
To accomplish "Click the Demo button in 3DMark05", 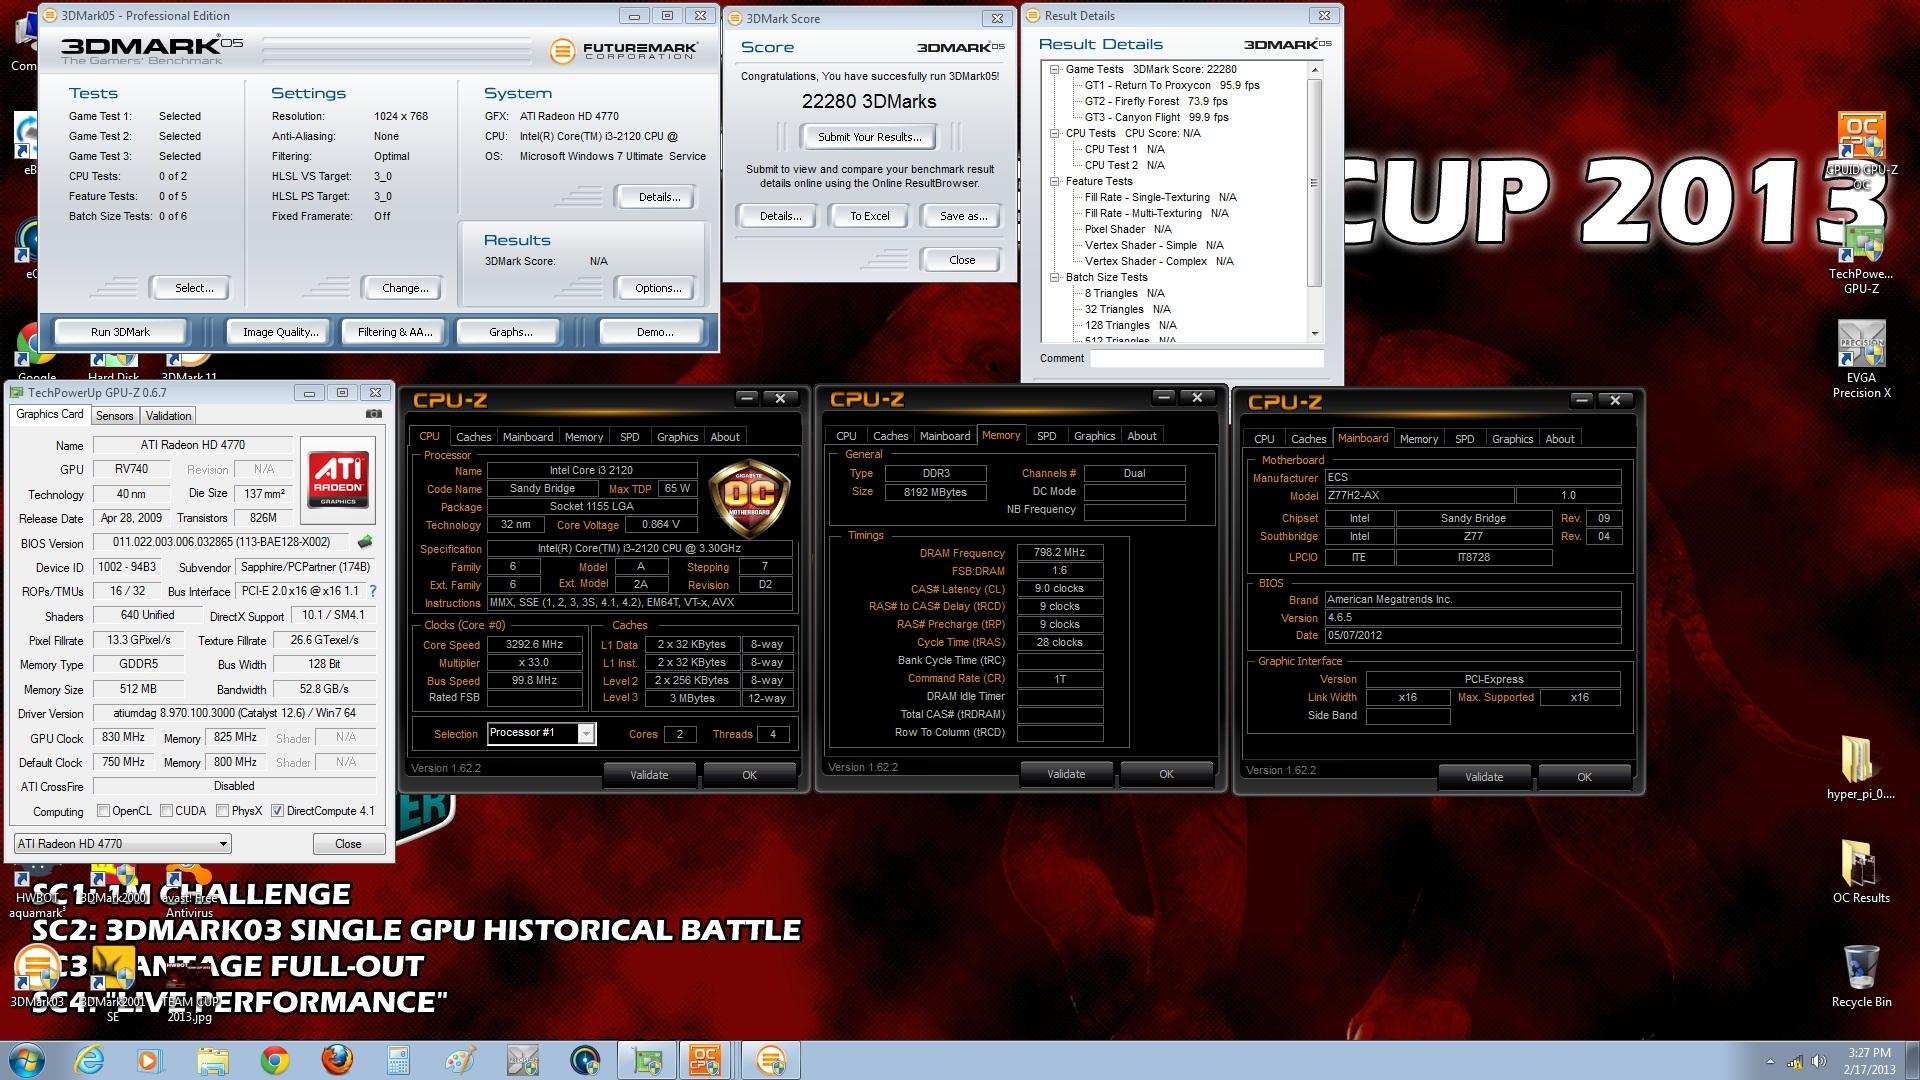I will coord(654,332).
